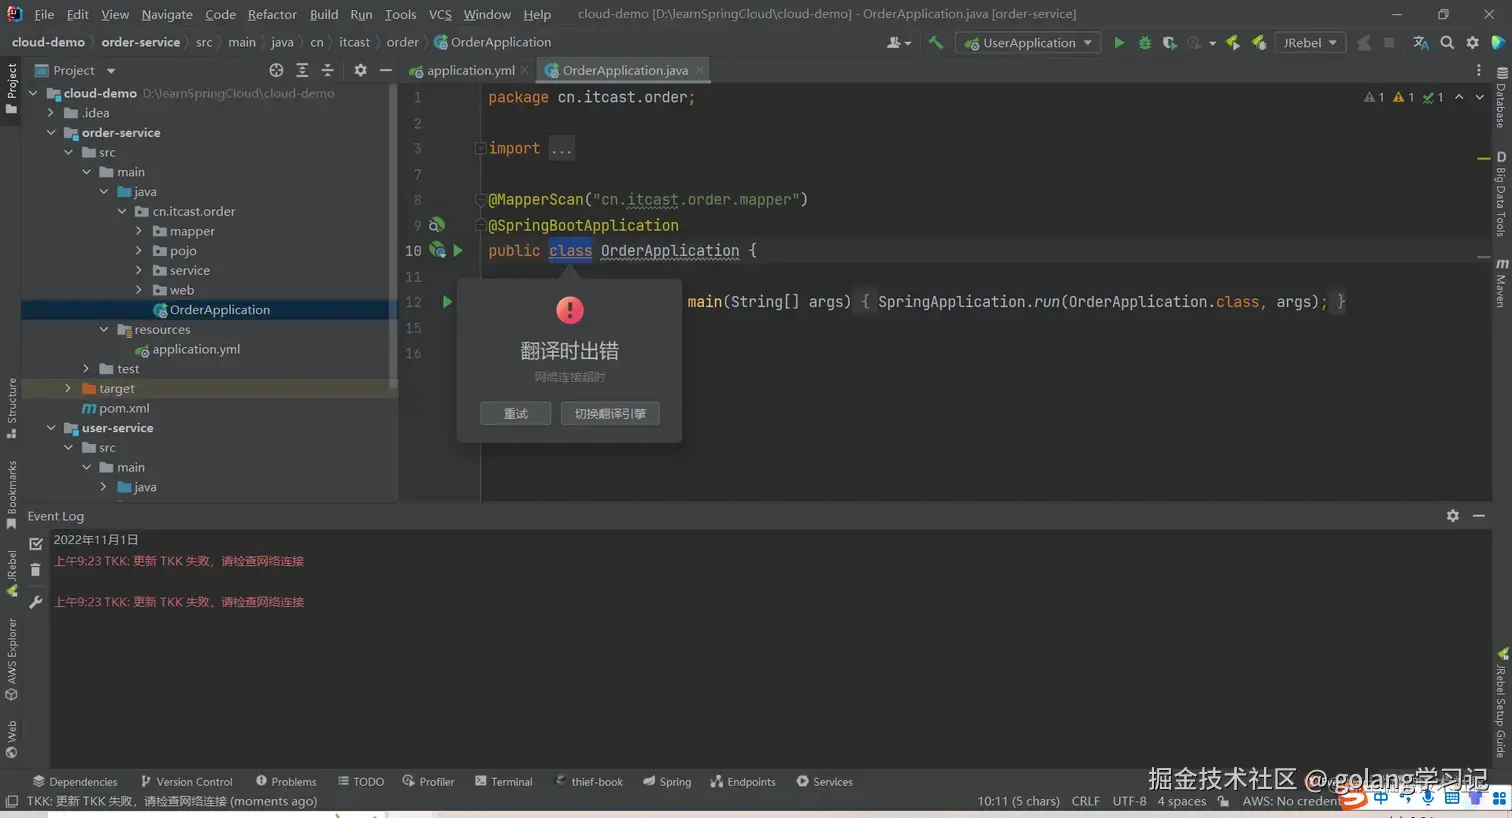This screenshot has height=818, width=1512.
Task: Select pom.xml in the project tree
Action: (x=124, y=408)
